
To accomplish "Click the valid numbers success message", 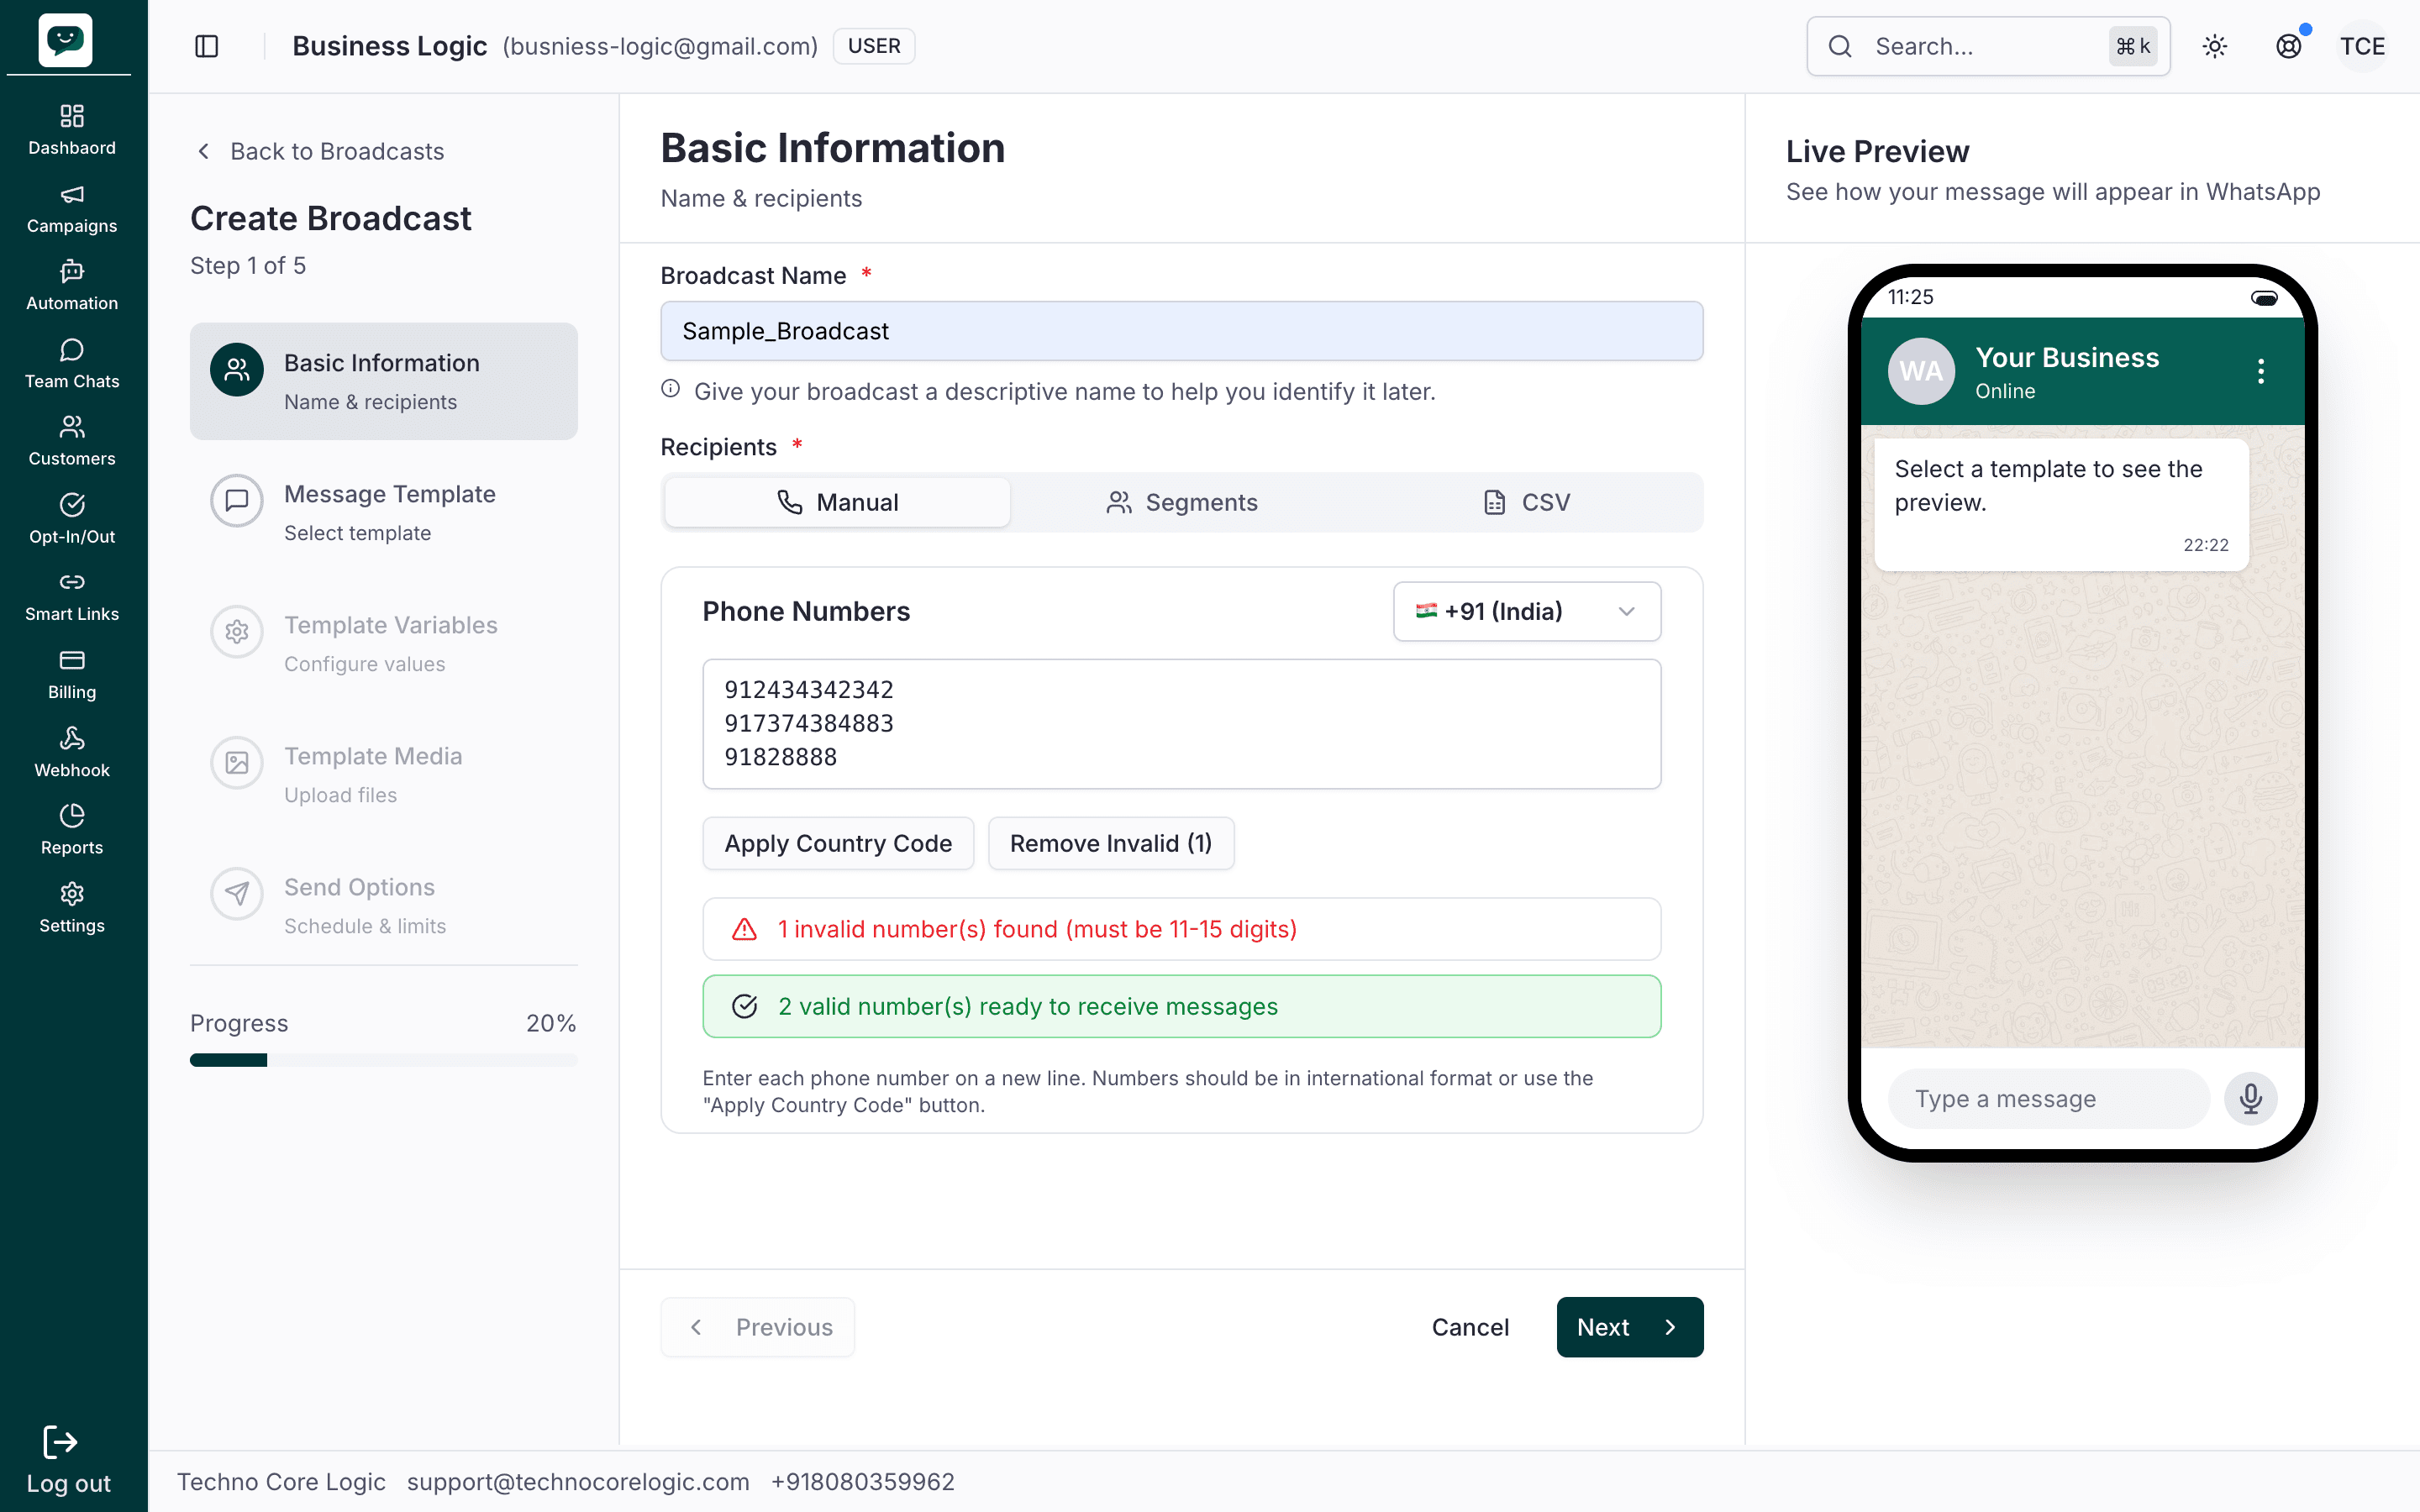I will point(1182,1006).
